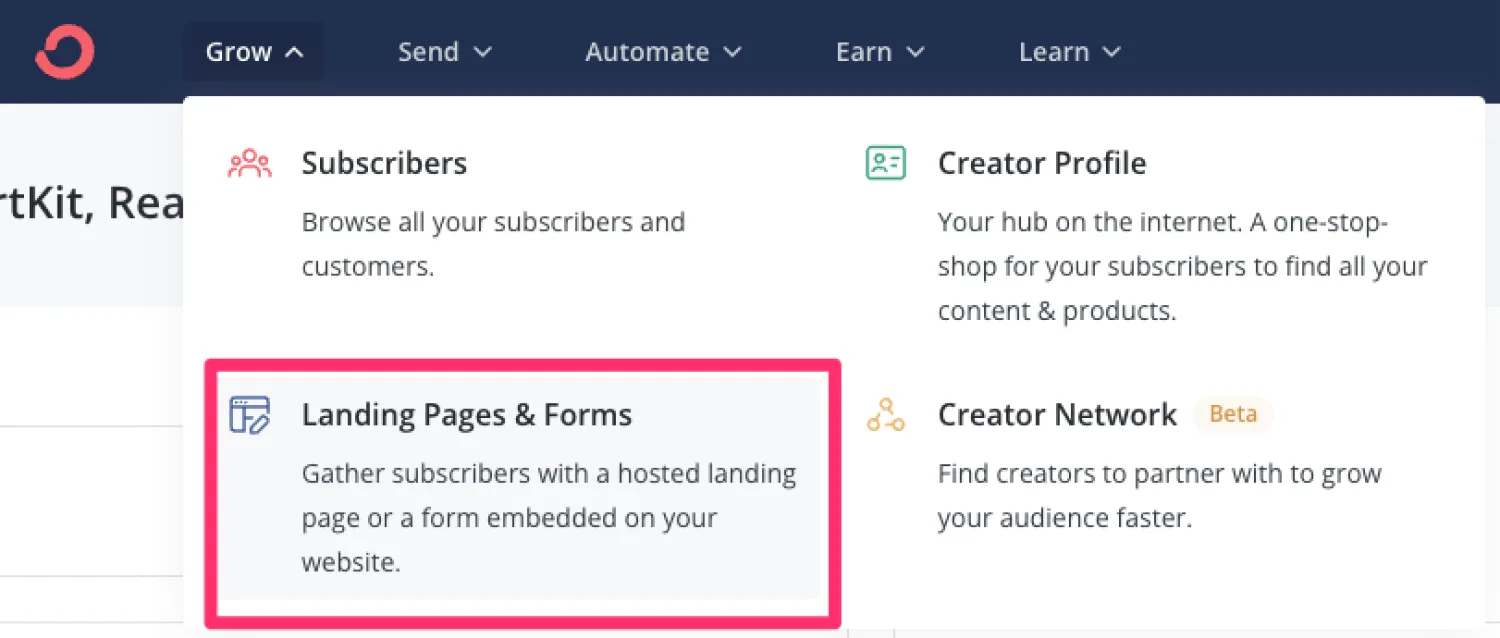
Task: Click the Beta badge beside Creator Network
Action: point(1232,414)
